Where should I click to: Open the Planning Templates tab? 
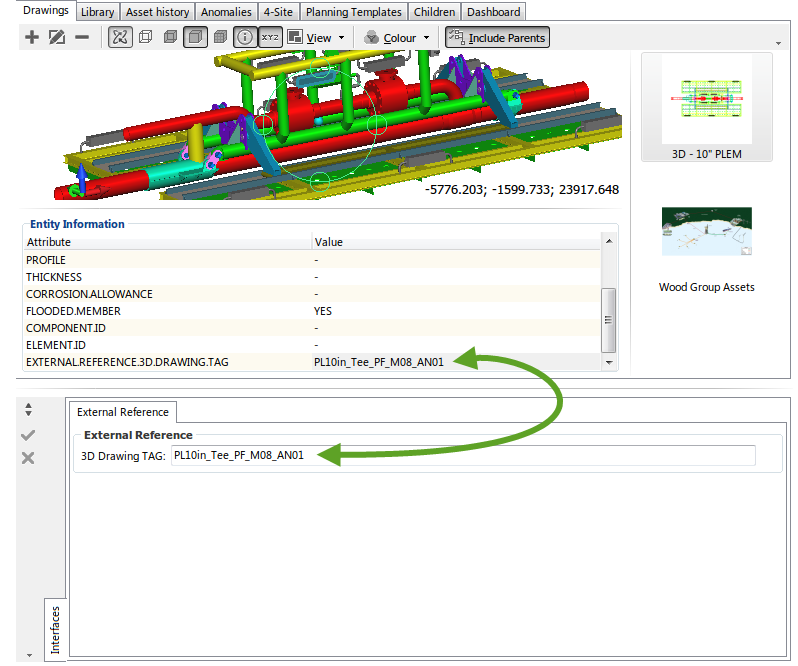click(354, 12)
